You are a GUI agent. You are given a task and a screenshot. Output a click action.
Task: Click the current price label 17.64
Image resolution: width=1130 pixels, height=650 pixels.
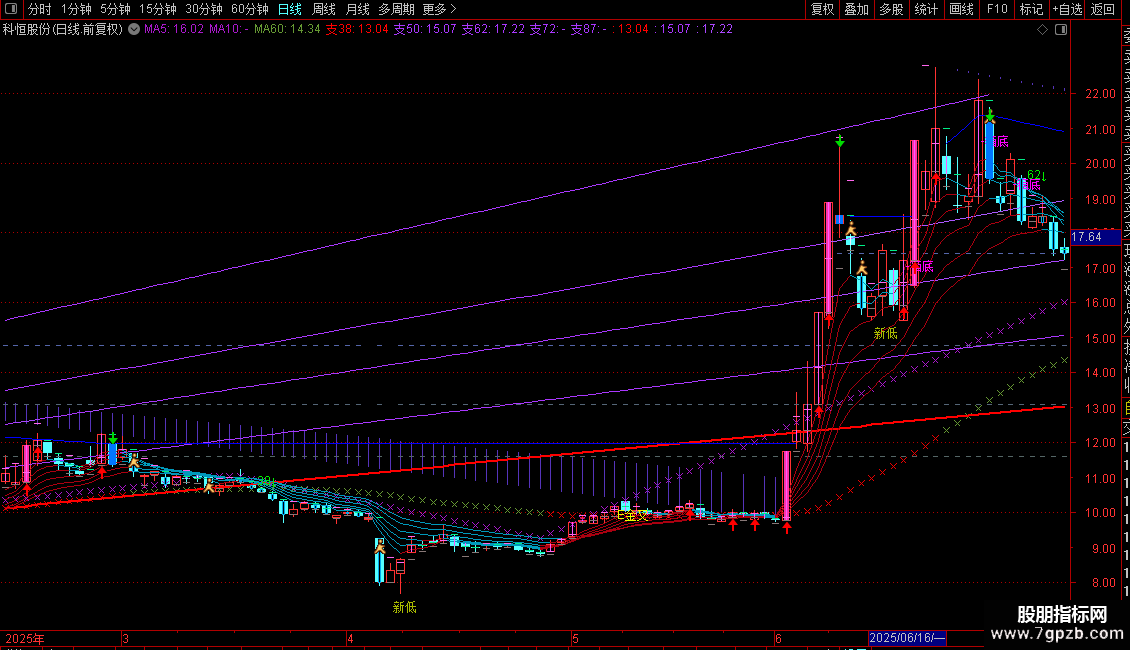coord(1095,237)
